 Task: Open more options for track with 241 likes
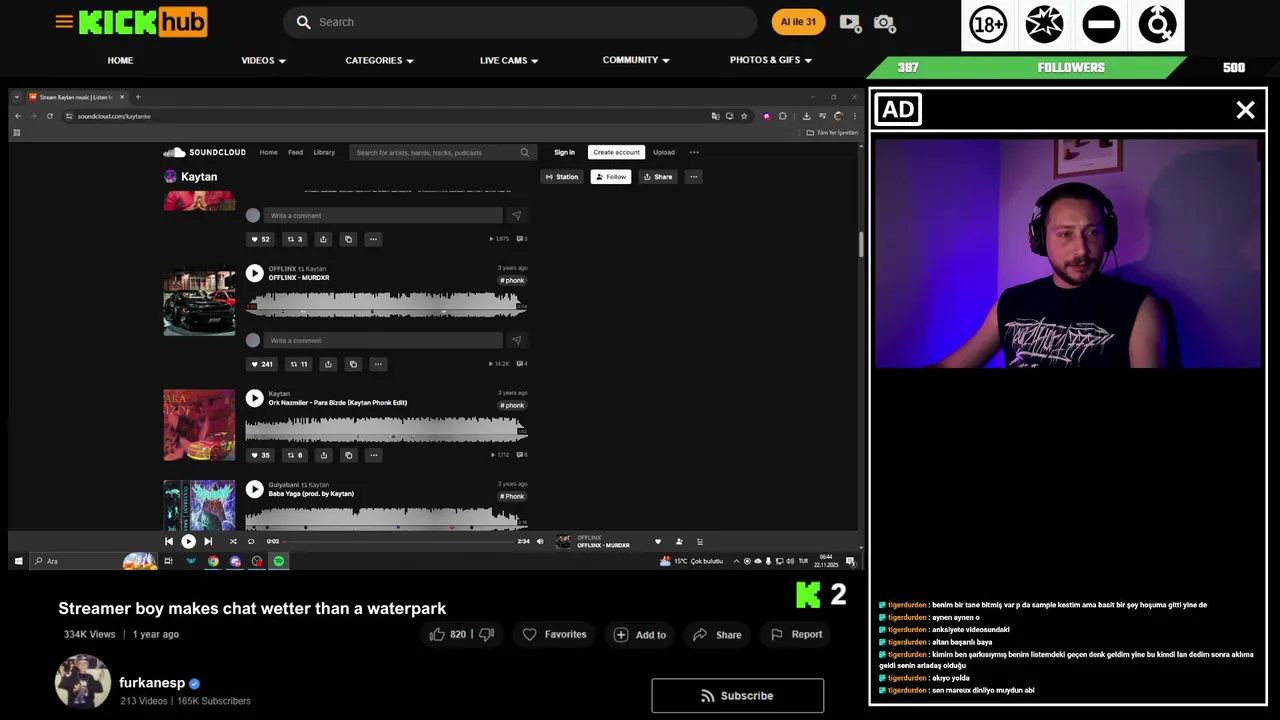[378, 364]
